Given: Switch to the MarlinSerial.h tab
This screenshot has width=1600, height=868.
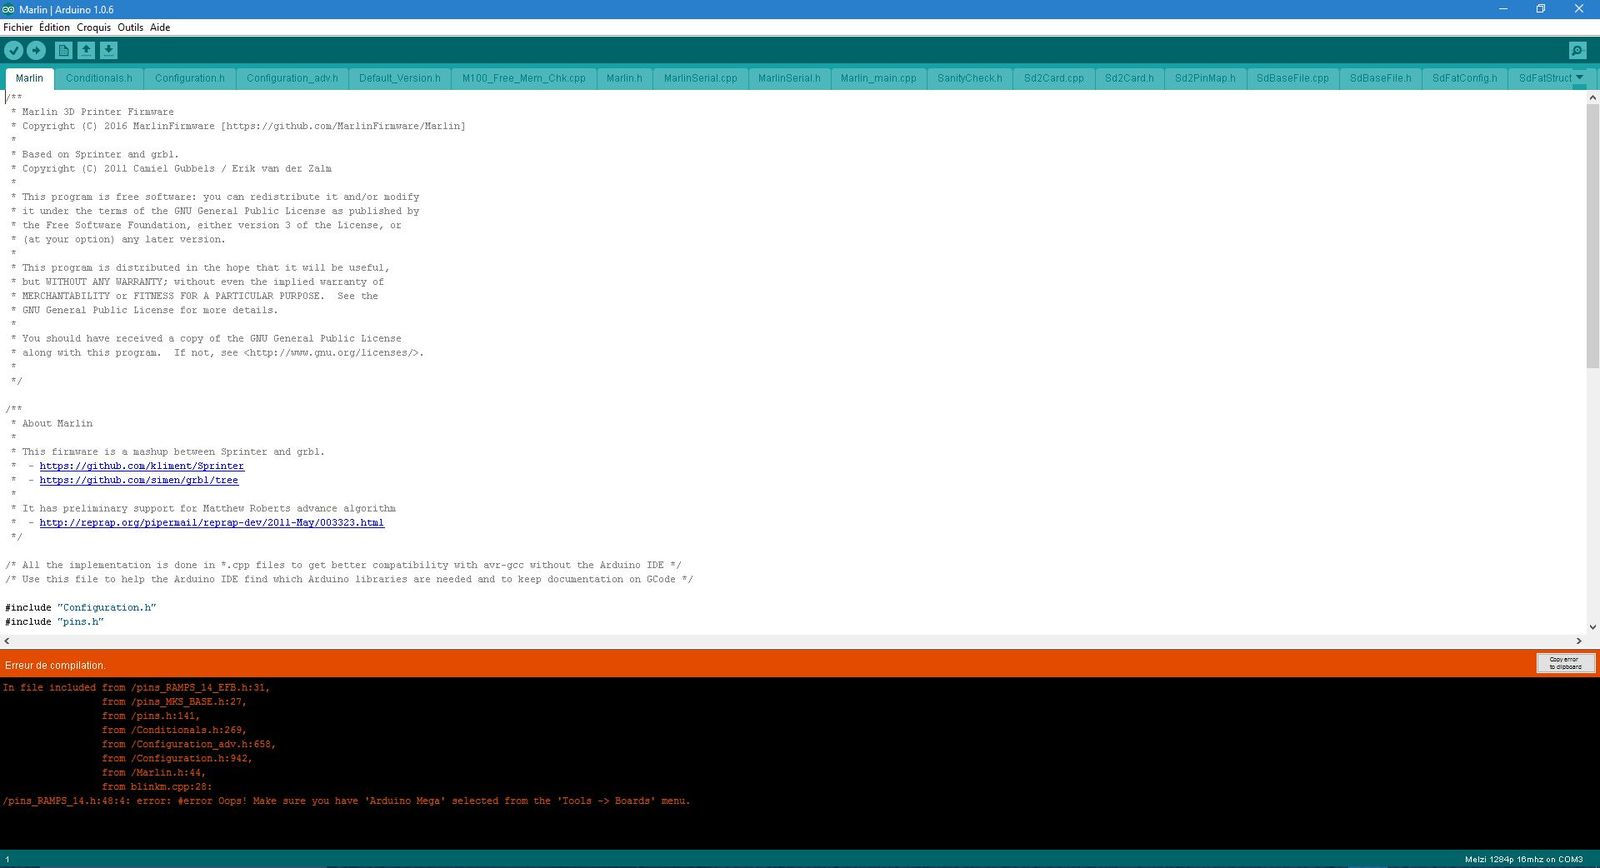Looking at the screenshot, I should point(789,78).
